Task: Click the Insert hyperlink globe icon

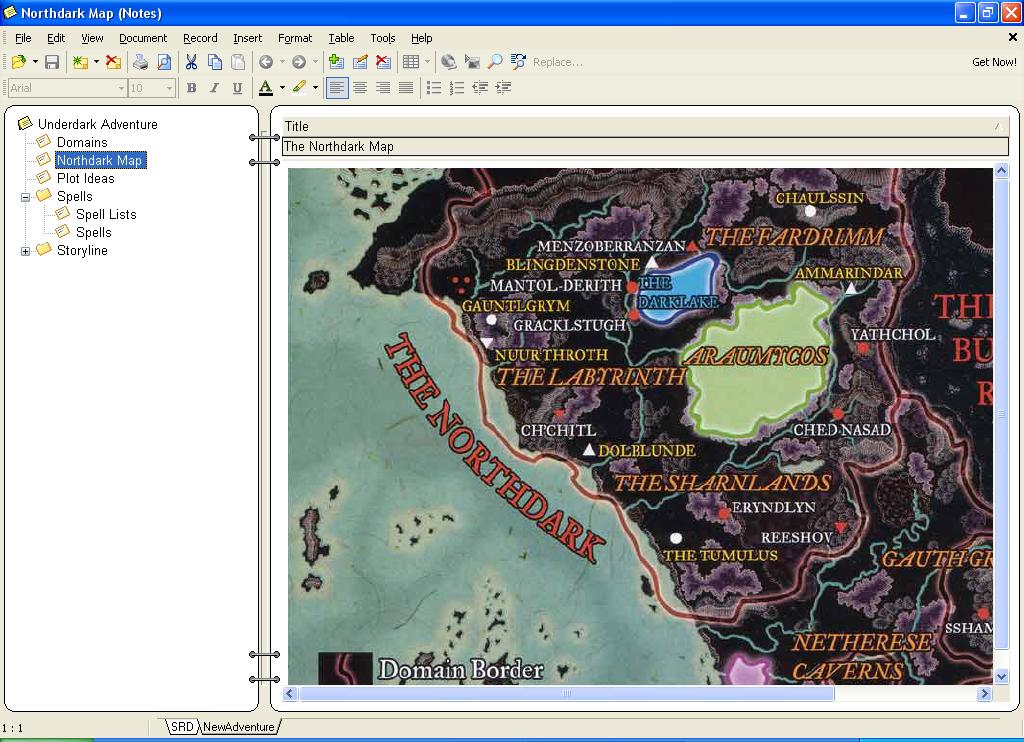Action: tap(449, 62)
